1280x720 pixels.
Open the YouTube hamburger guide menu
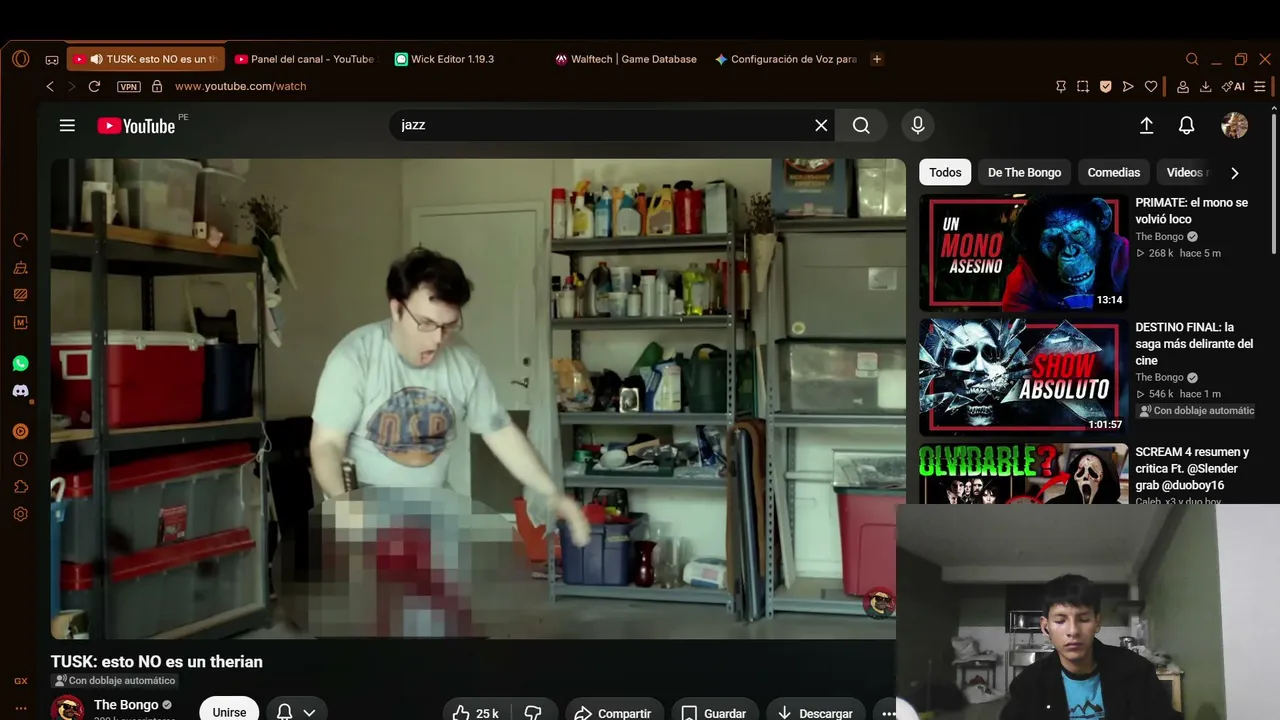67,125
